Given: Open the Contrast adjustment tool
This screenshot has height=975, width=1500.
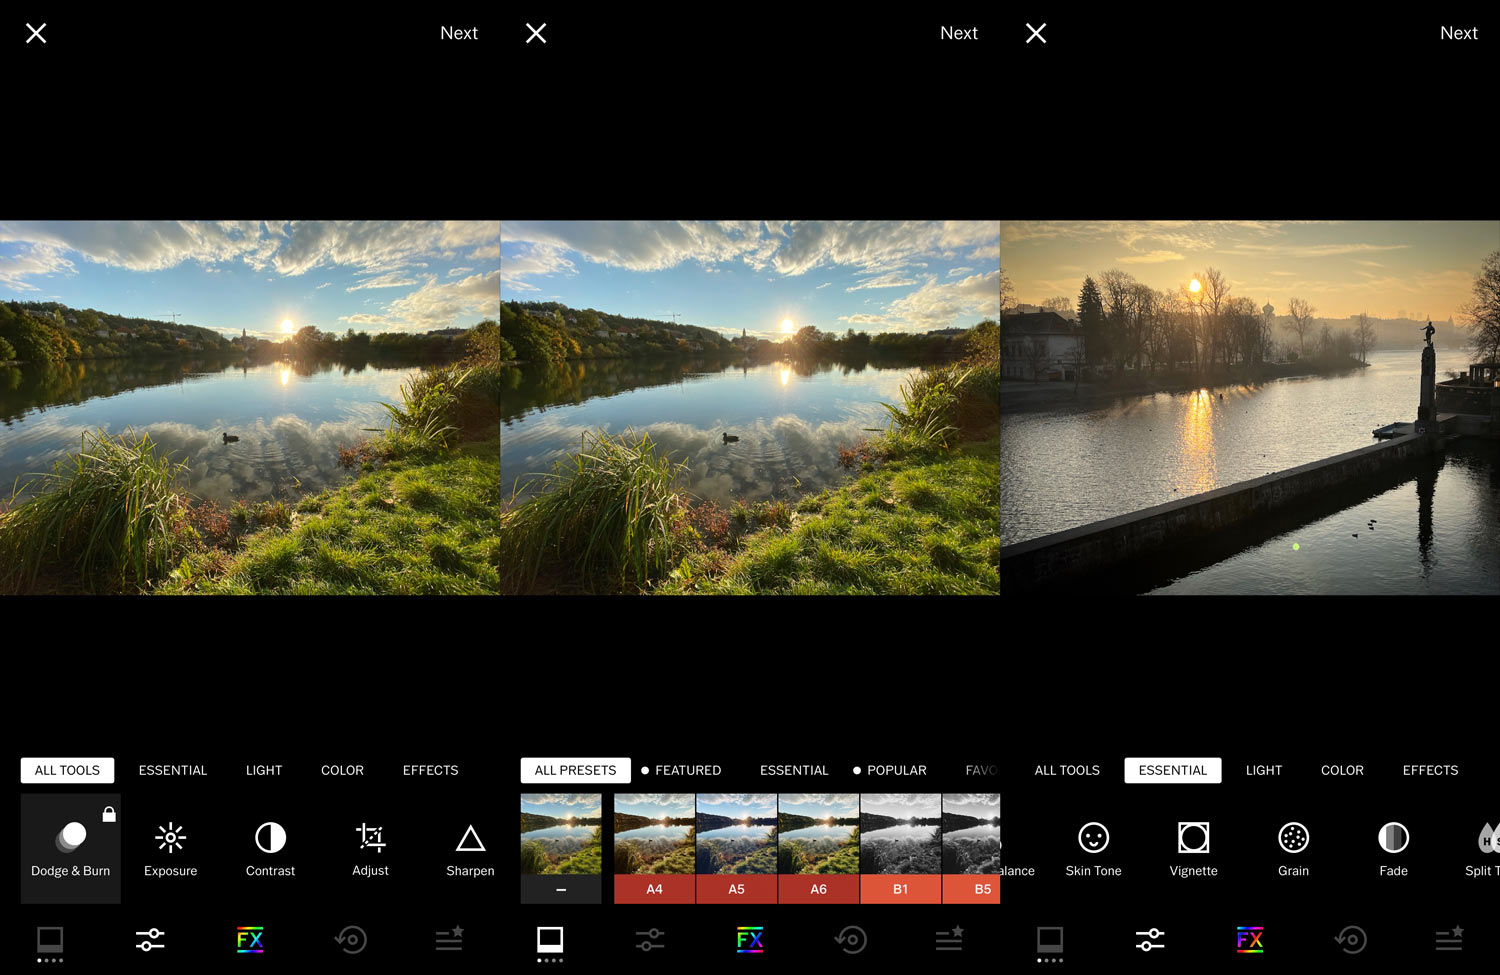Looking at the screenshot, I should pyautogui.click(x=270, y=848).
